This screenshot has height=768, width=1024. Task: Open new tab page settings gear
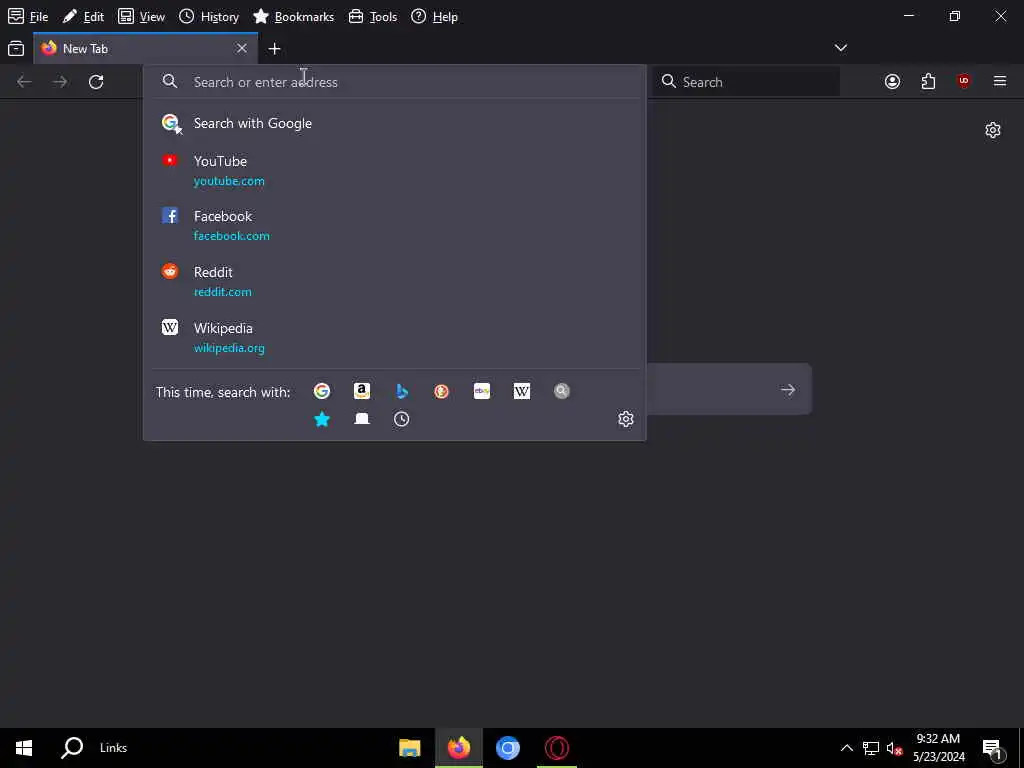[x=993, y=130]
